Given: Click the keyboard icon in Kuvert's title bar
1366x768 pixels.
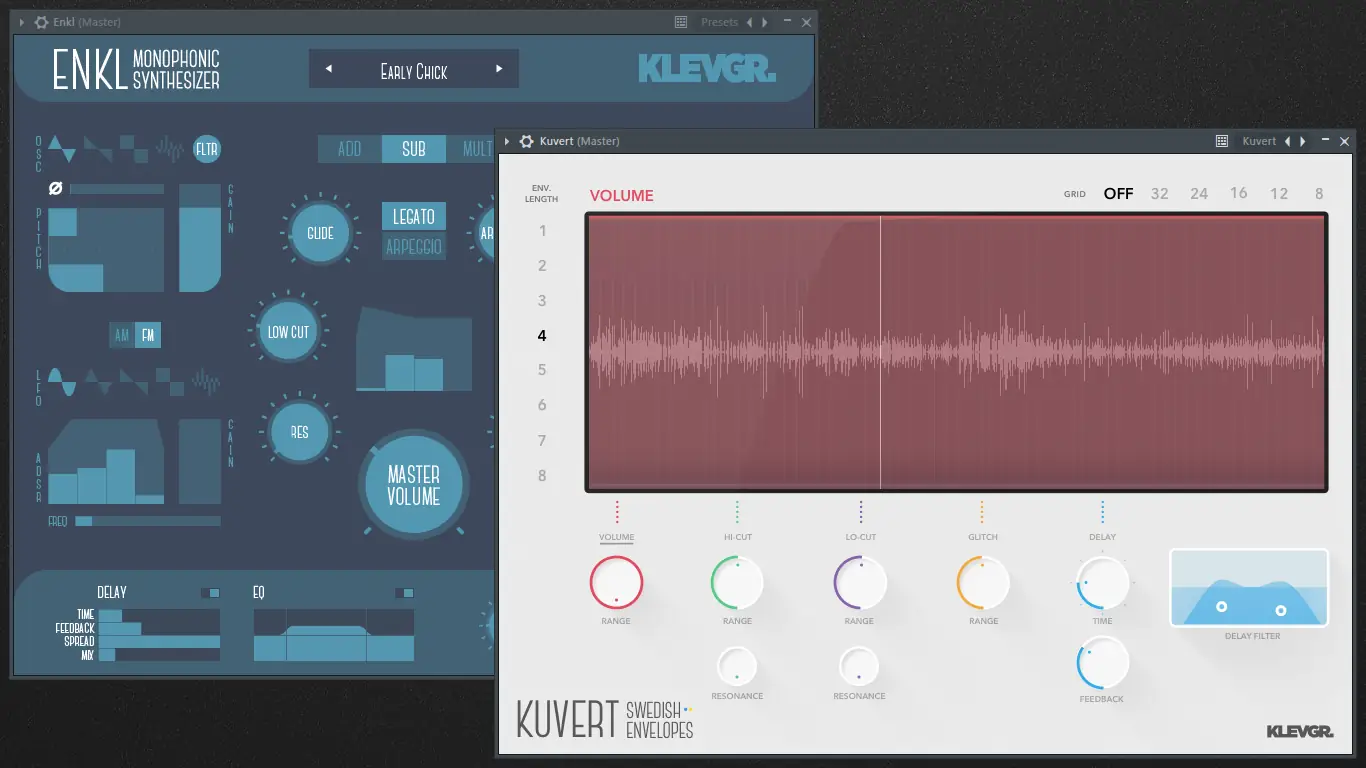Looking at the screenshot, I should [x=1221, y=141].
